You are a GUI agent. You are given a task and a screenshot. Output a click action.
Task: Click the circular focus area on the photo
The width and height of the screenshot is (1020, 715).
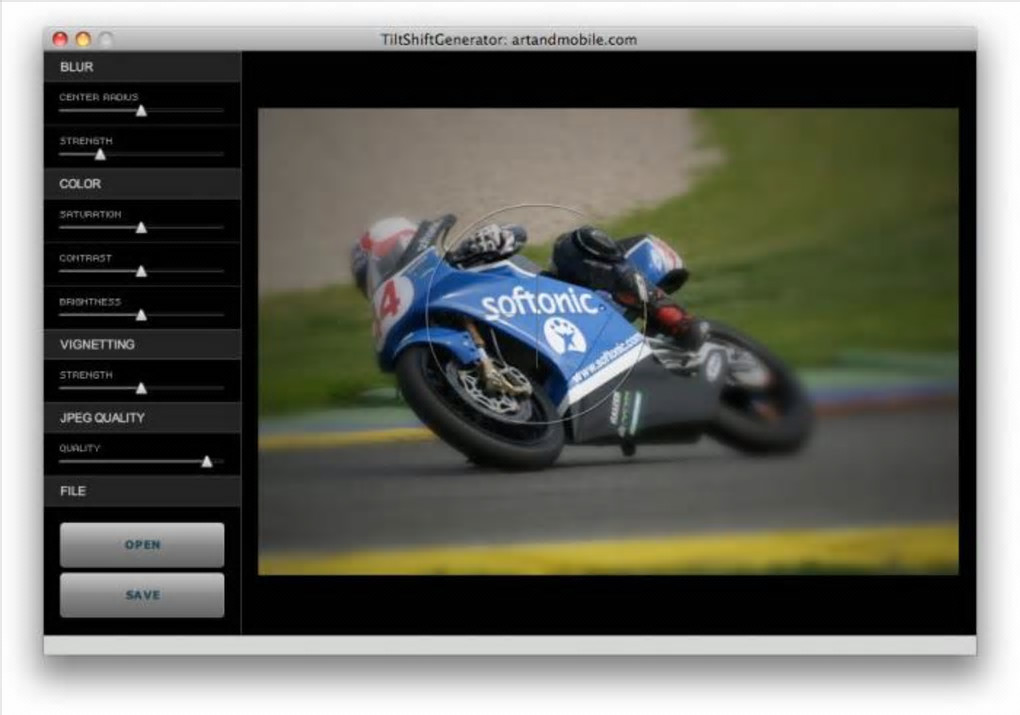(x=536, y=314)
